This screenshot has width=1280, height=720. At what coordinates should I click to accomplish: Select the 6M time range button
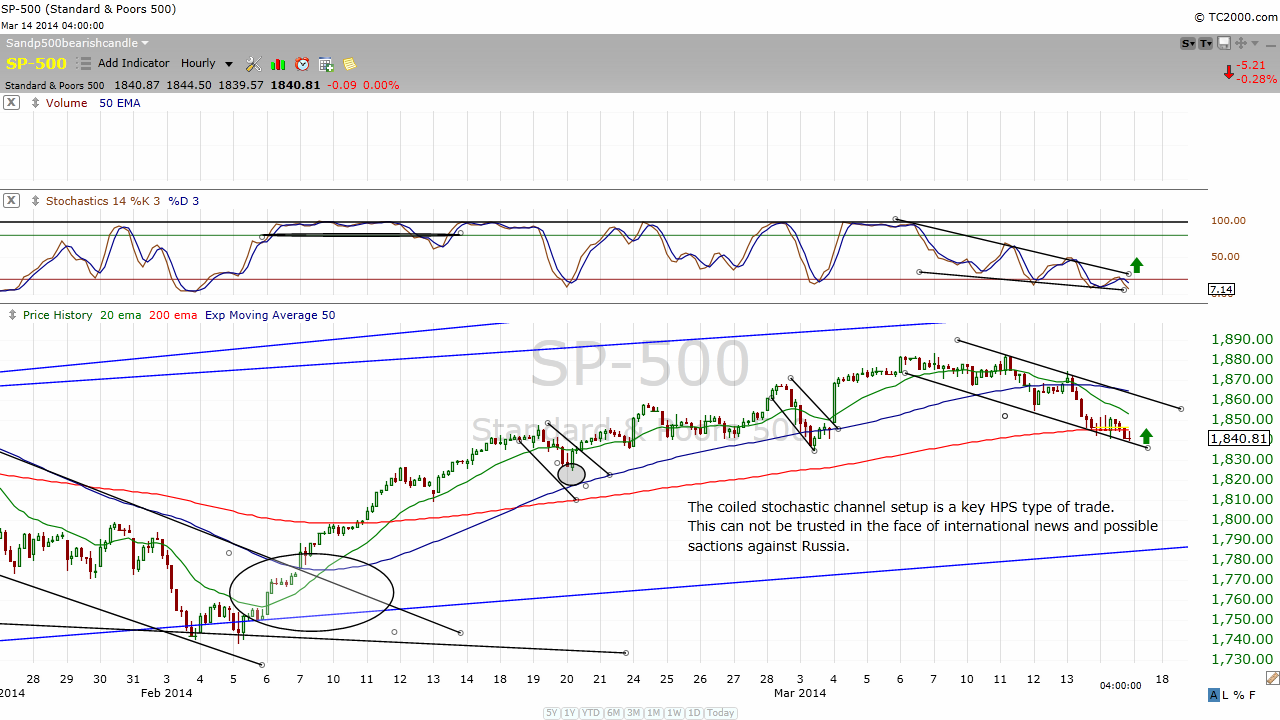613,713
